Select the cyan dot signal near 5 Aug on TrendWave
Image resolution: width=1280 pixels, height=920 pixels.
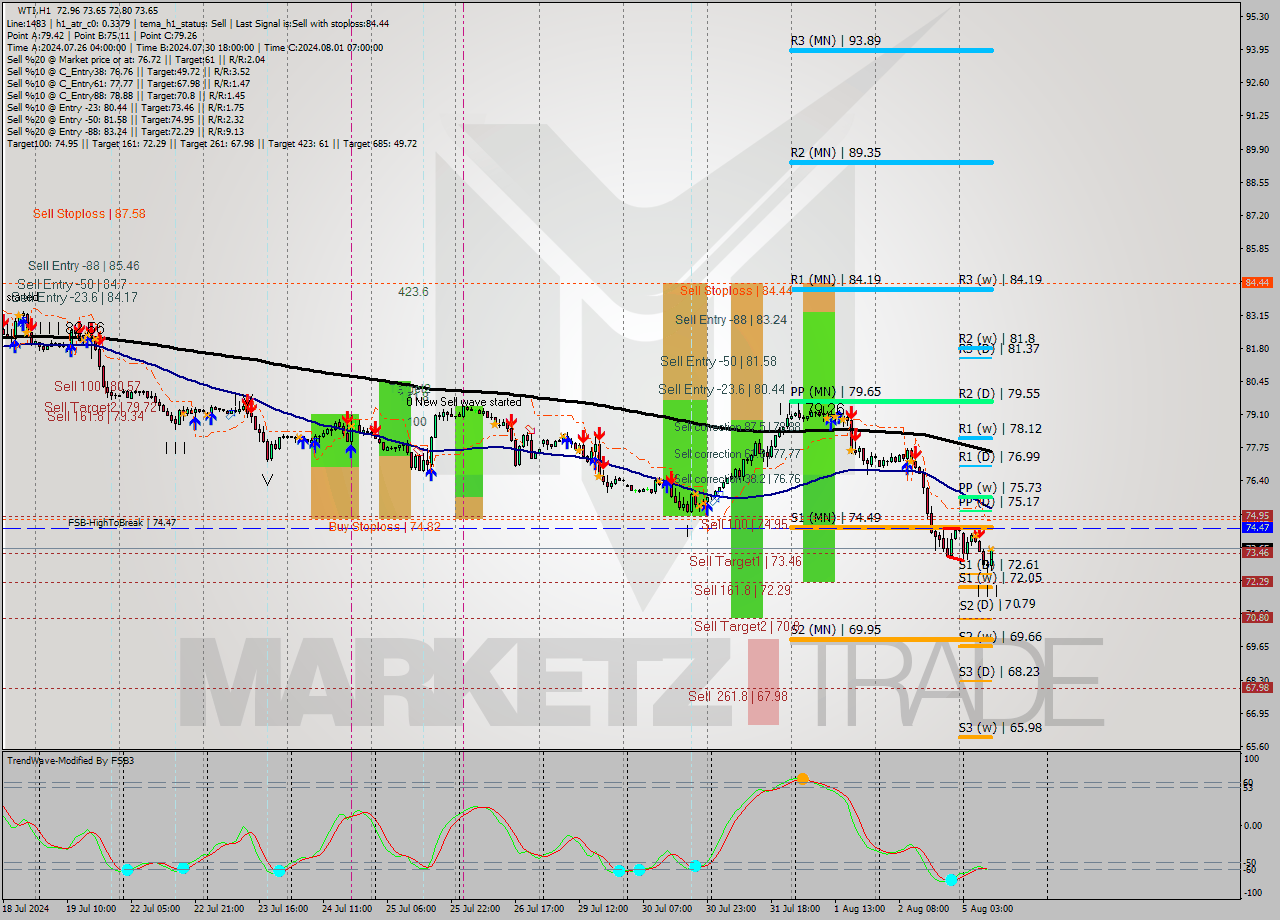point(949,882)
